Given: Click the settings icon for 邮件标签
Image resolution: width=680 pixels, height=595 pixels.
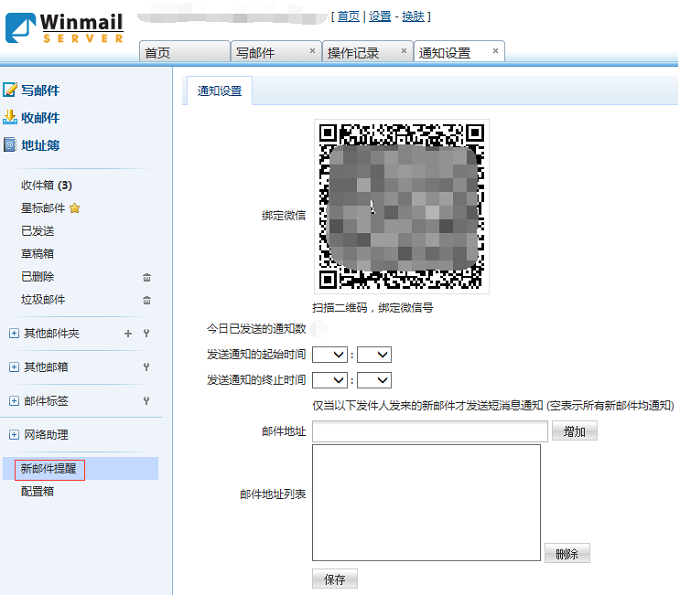Looking at the screenshot, I should [x=147, y=401].
